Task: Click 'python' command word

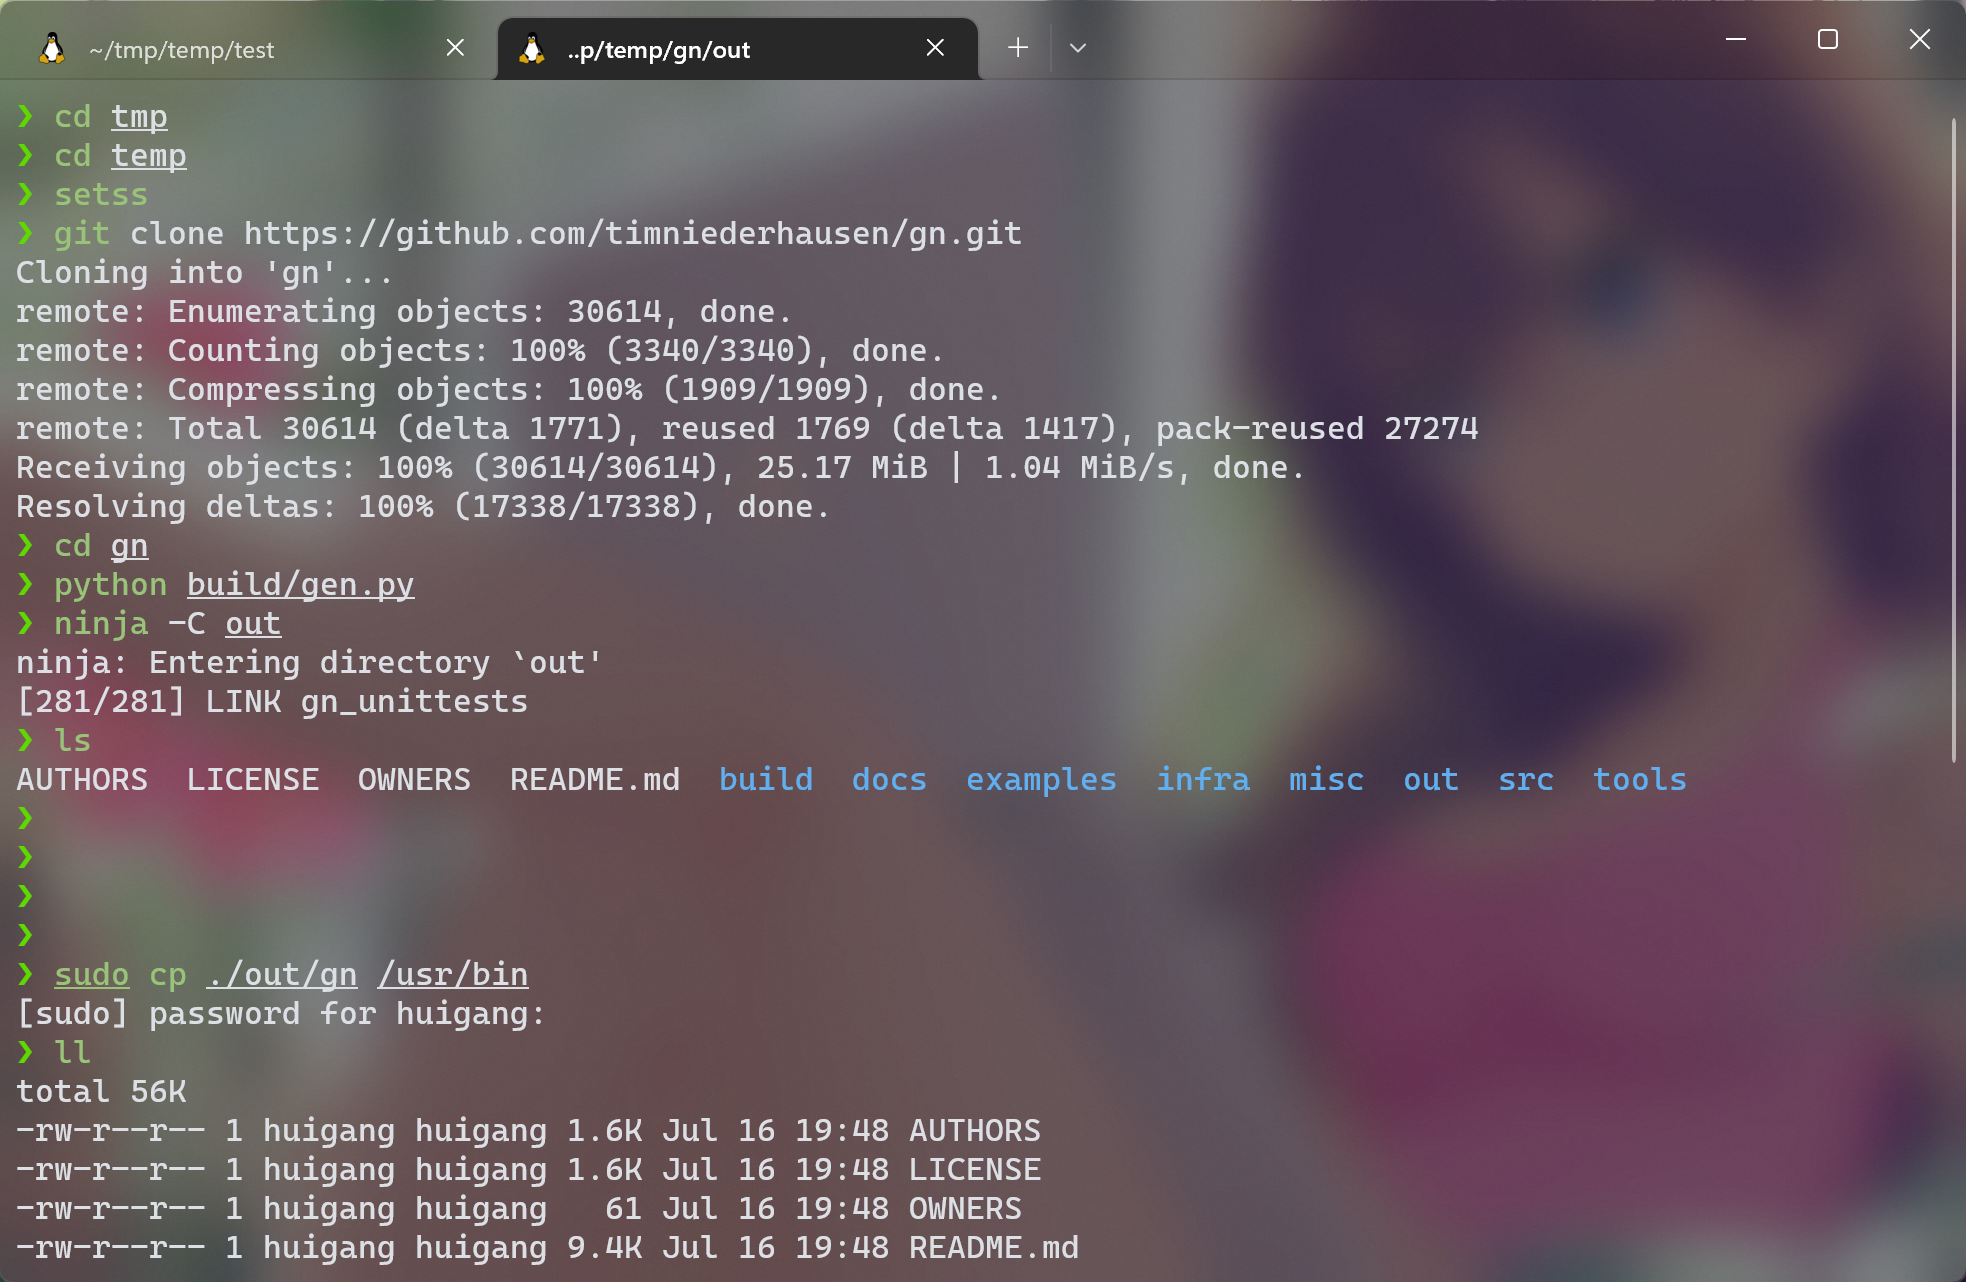Action: tap(110, 585)
